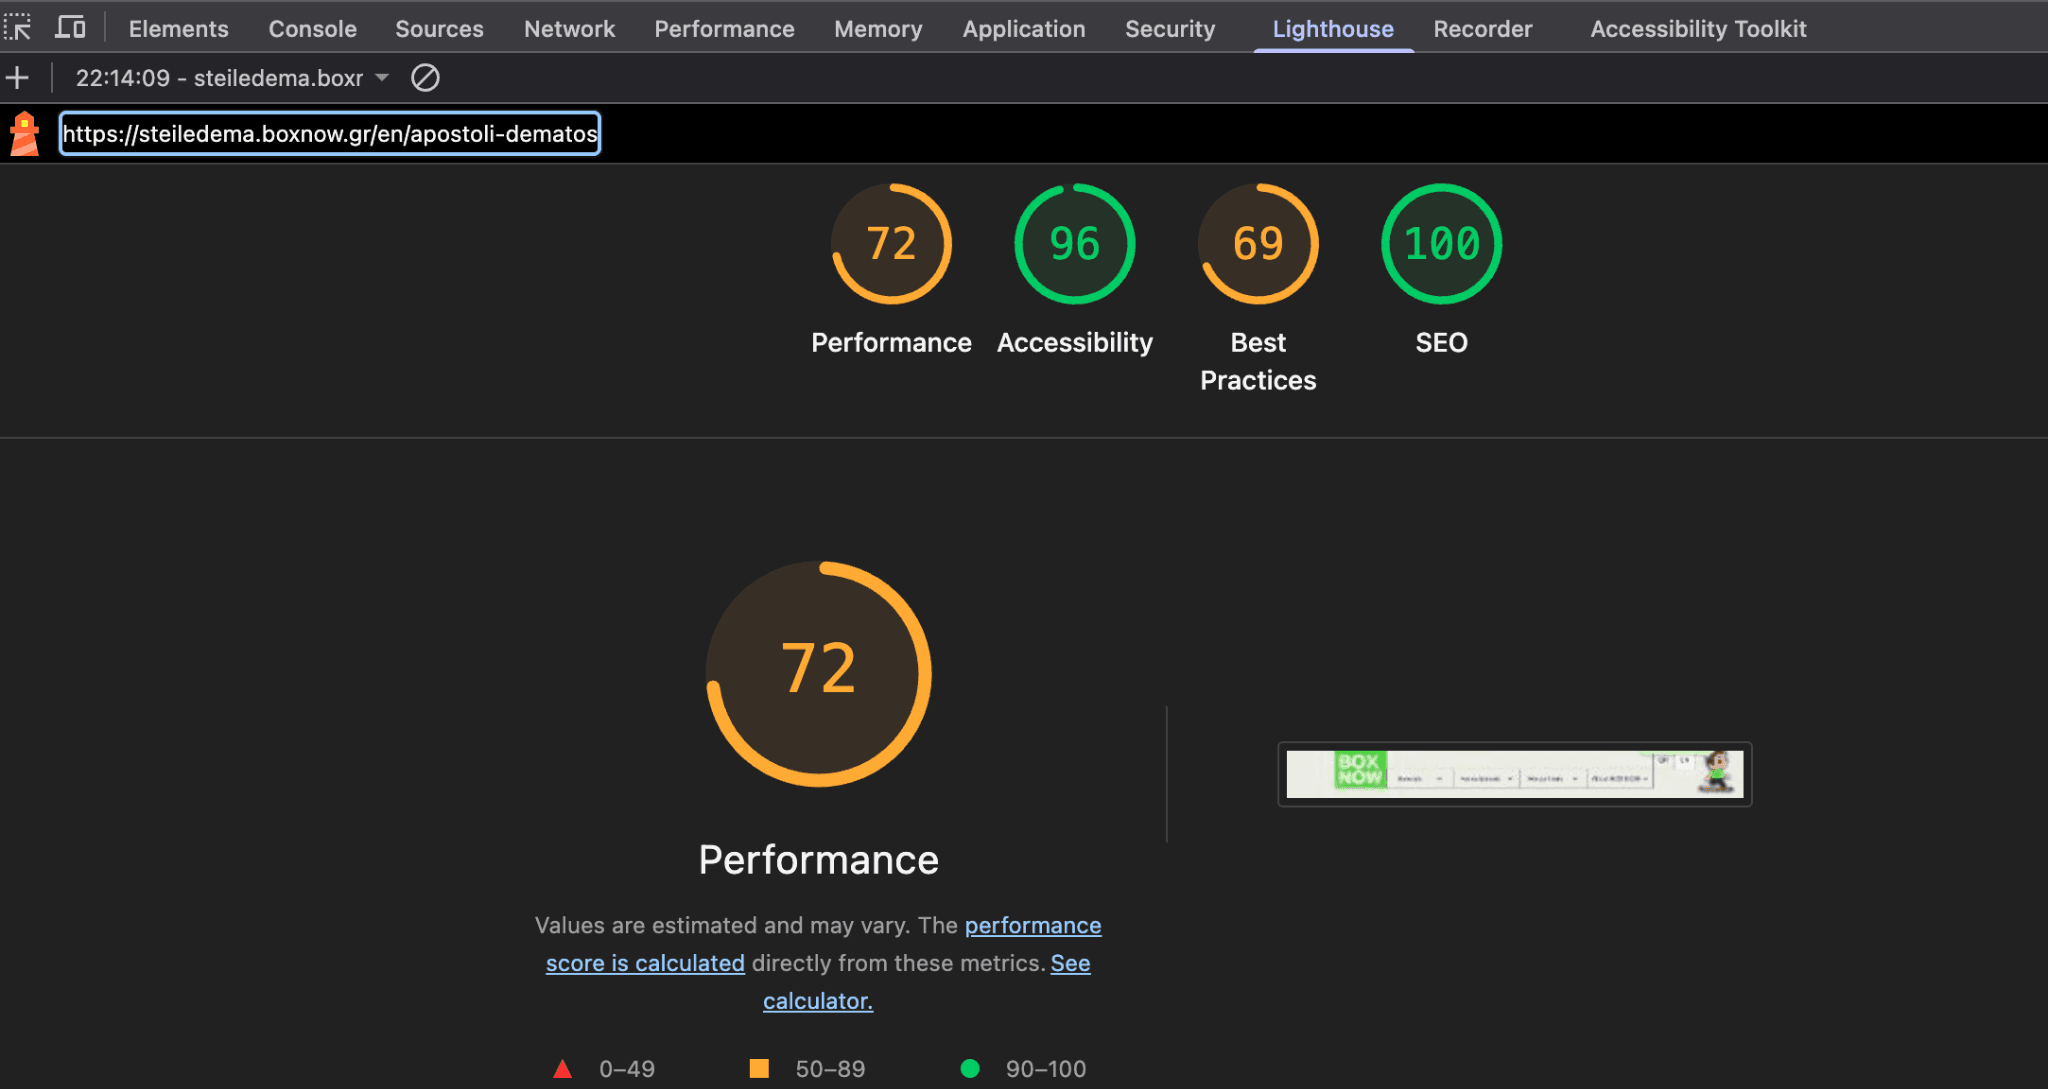Click the Lighthouse logo icon beside the URL

point(25,134)
